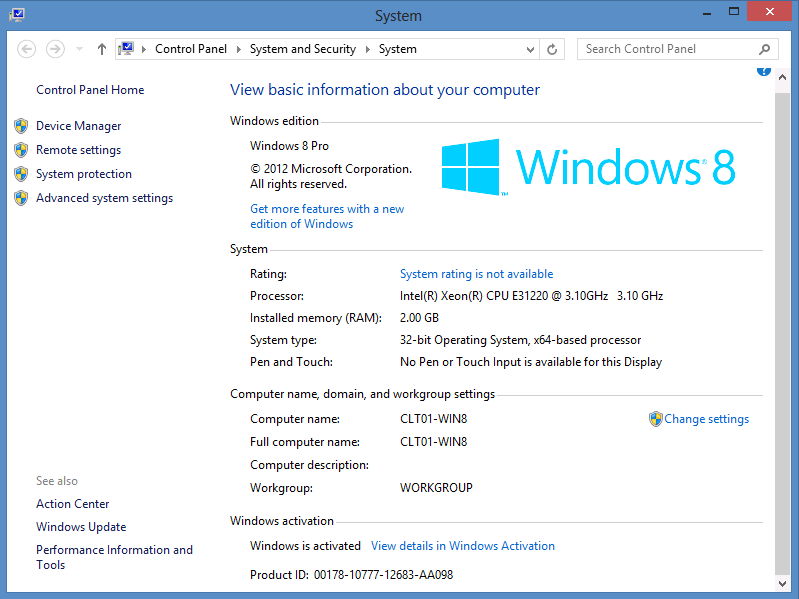The image size is (799, 599).
Task: Focus the Search Control Panel field
Action: pos(677,49)
